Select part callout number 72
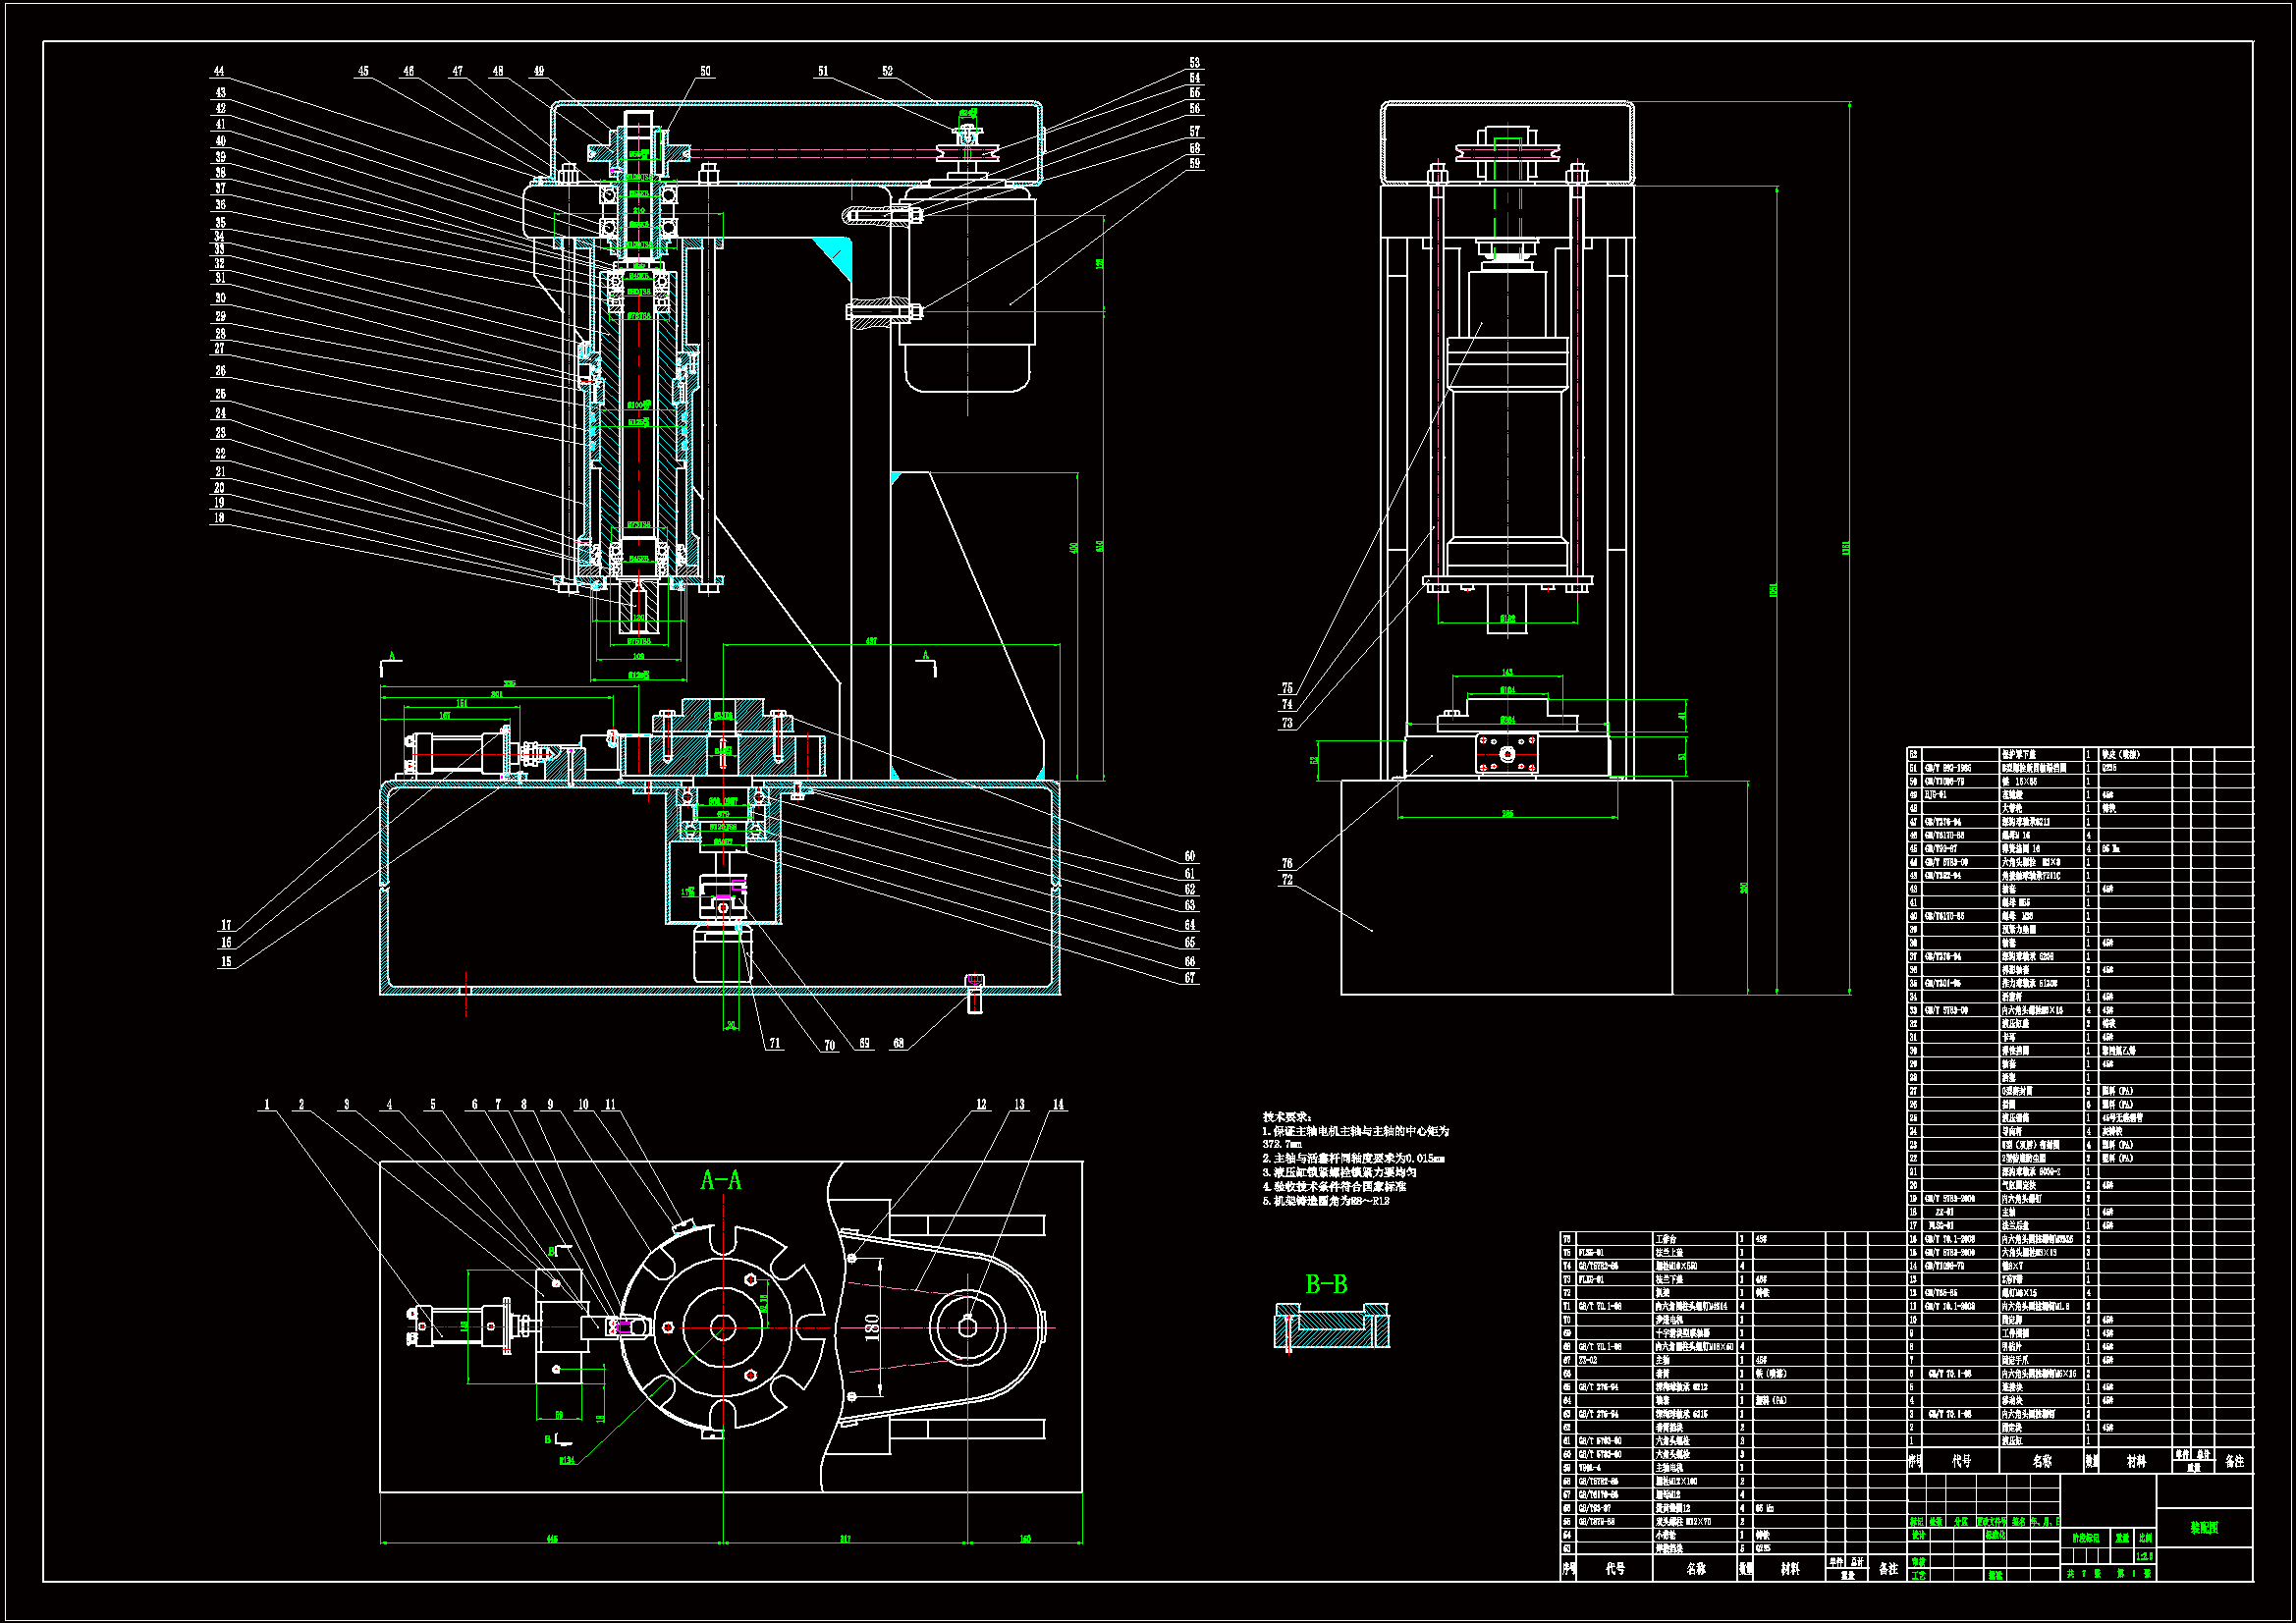This screenshot has height=1623, width=2296. point(1287,880)
